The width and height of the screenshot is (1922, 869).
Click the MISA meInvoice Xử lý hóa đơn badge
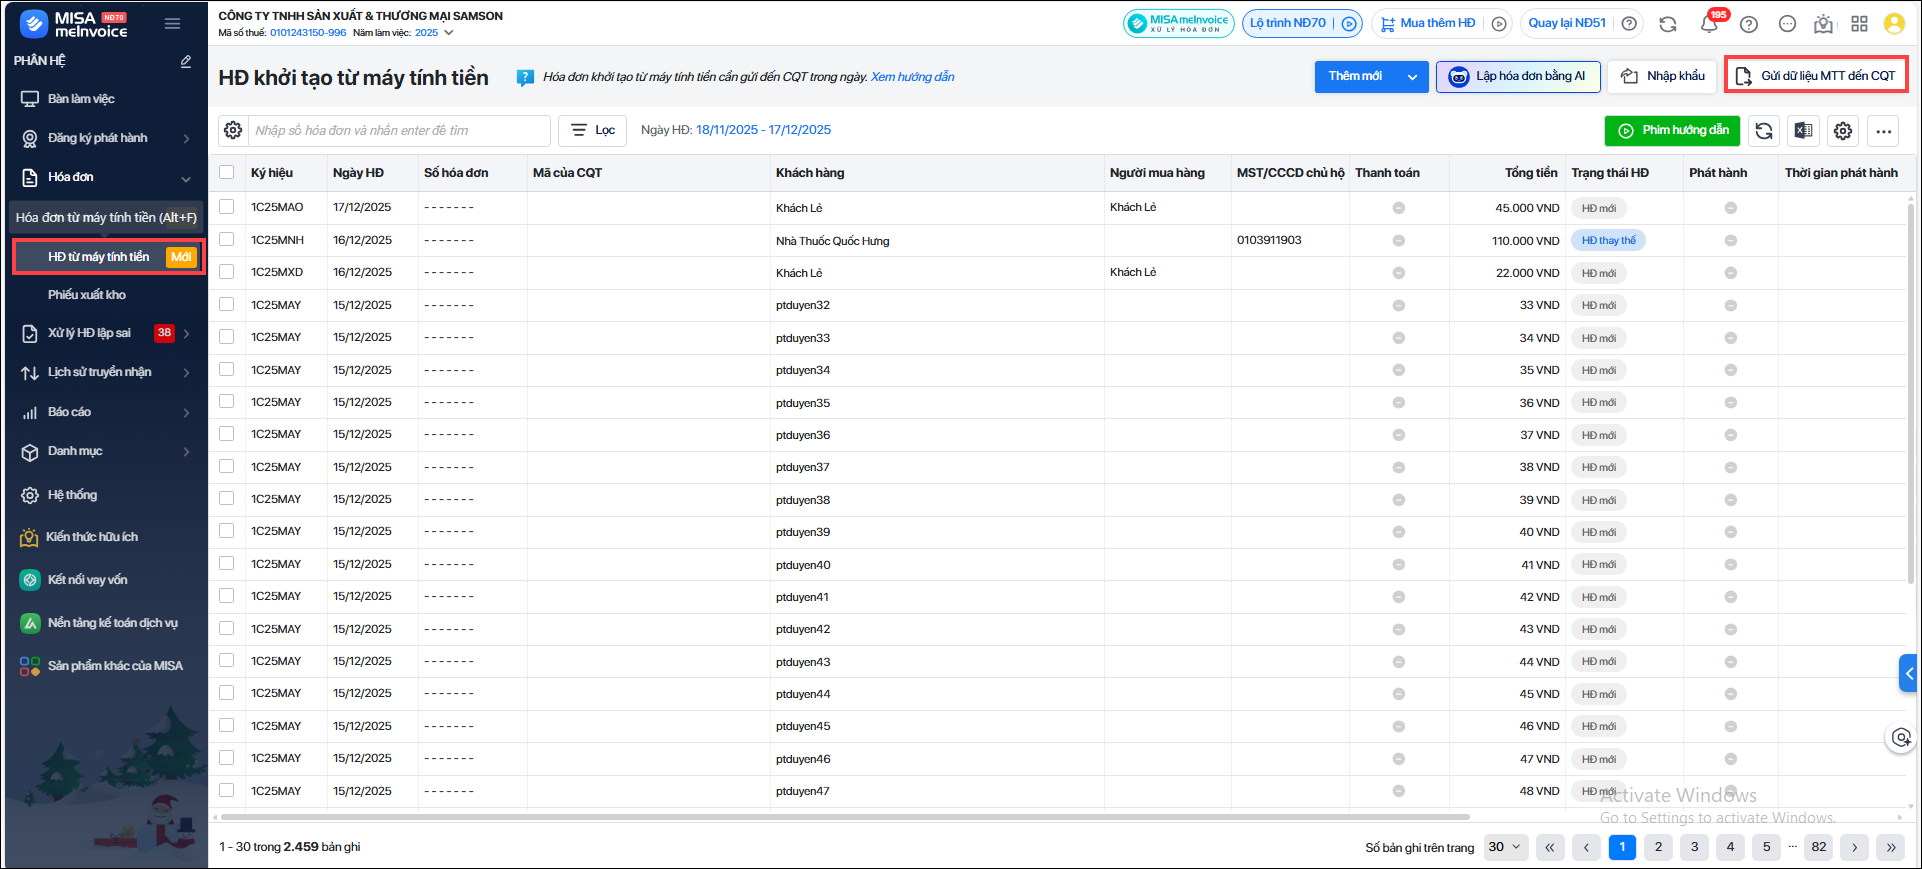(1179, 24)
